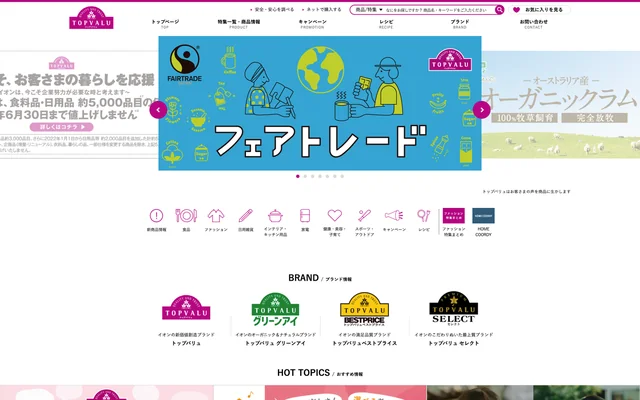Click into the keyword search field
This screenshot has height=400, width=640.
pyautogui.click(x=437, y=10)
